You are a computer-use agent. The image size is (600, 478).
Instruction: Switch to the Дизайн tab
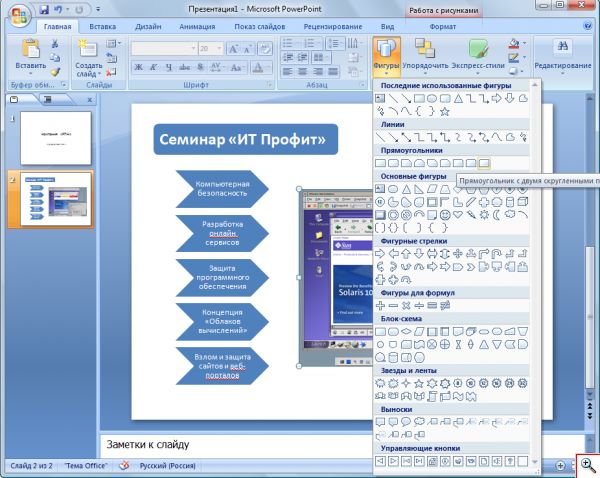click(x=148, y=27)
